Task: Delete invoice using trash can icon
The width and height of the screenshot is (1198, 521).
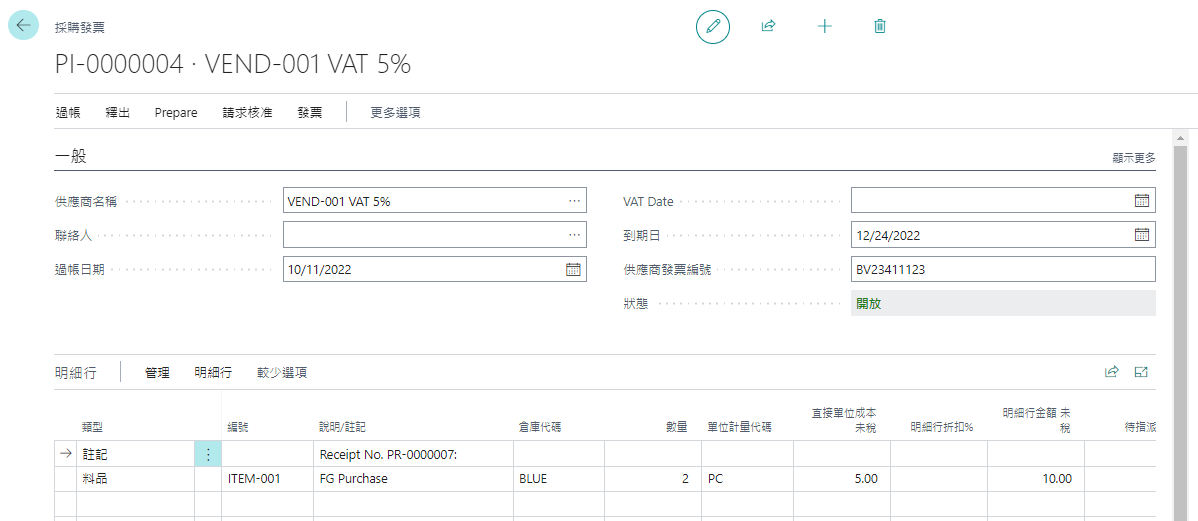Action: pyautogui.click(x=880, y=26)
